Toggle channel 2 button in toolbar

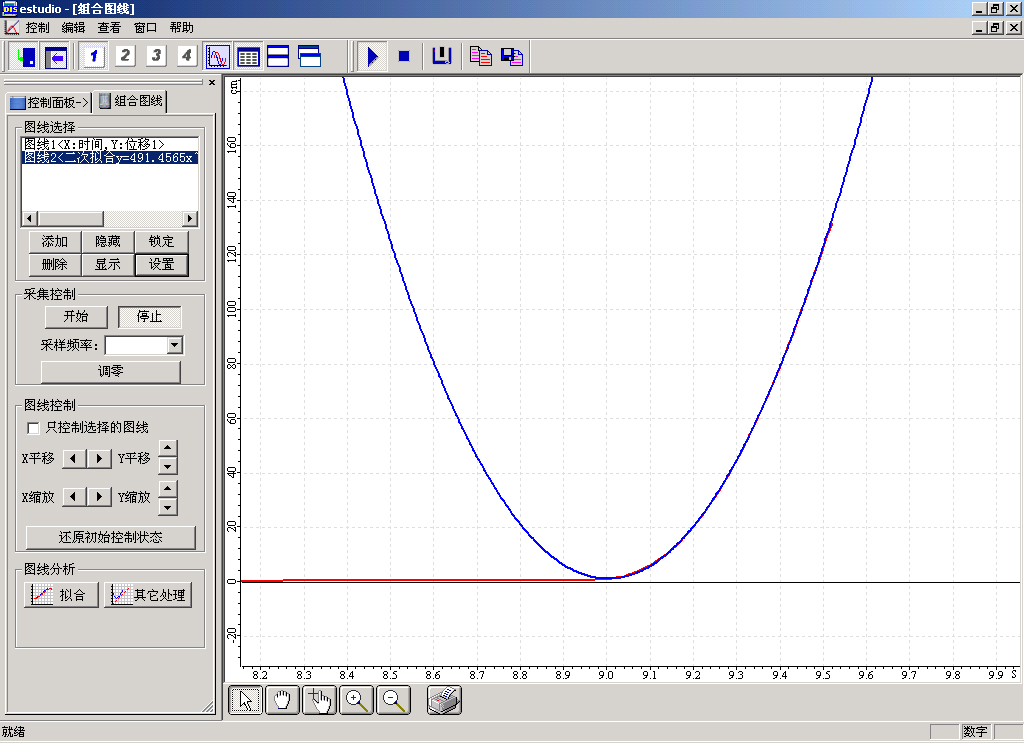coord(125,56)
